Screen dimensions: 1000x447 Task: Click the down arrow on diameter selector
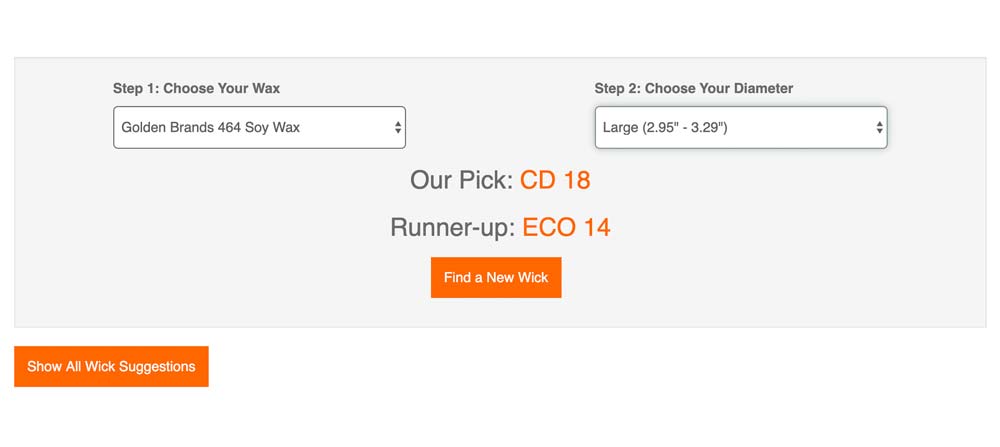[879, 131]
